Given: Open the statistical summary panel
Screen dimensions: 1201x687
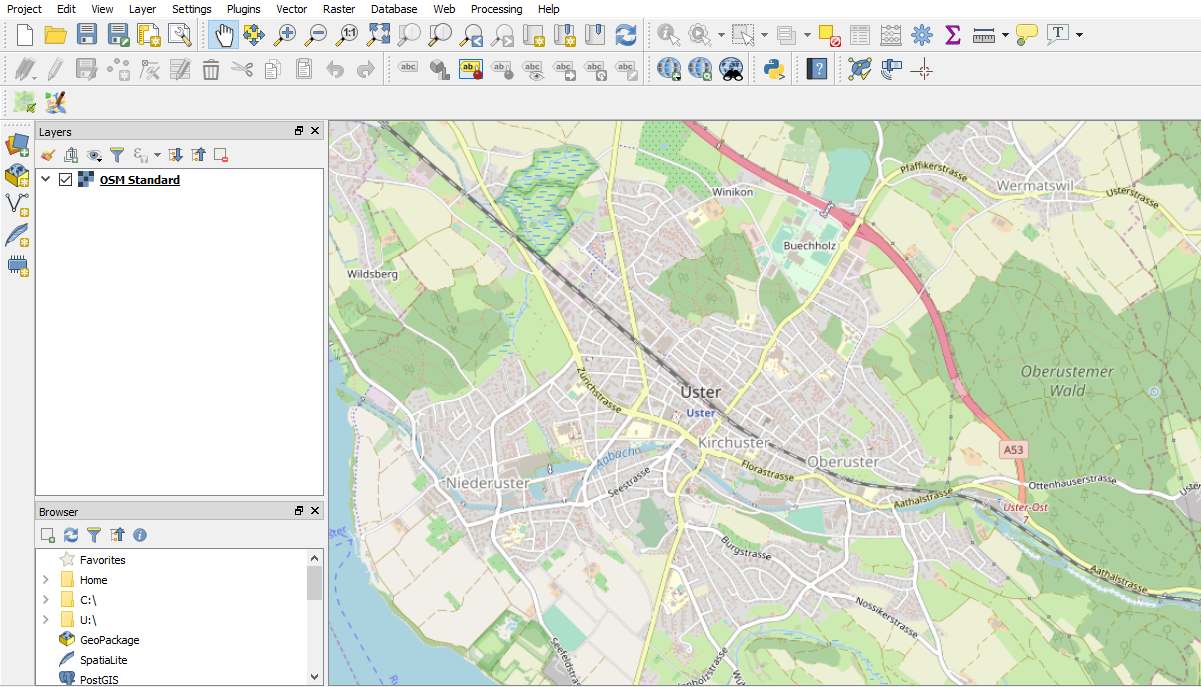Looking at the screenshot, I should 953,34.
